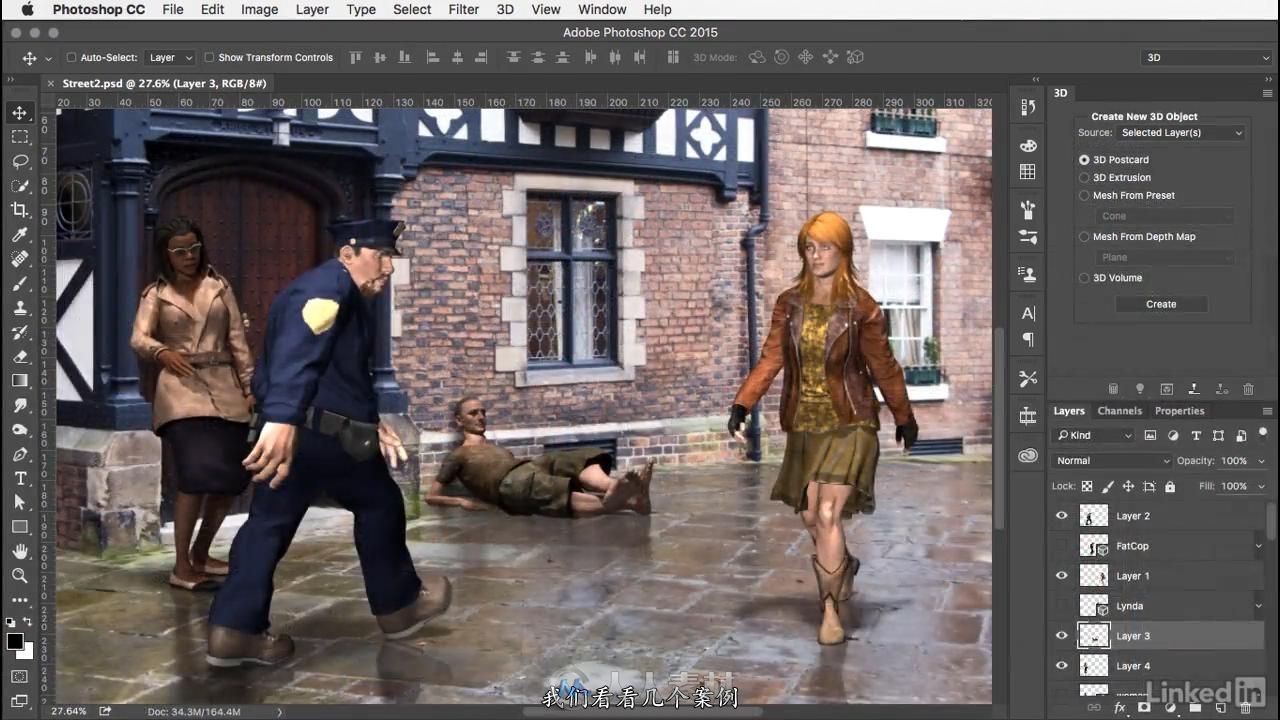Click the lock all padlock icon
1280x720 pixels.
click(1170, 486)
